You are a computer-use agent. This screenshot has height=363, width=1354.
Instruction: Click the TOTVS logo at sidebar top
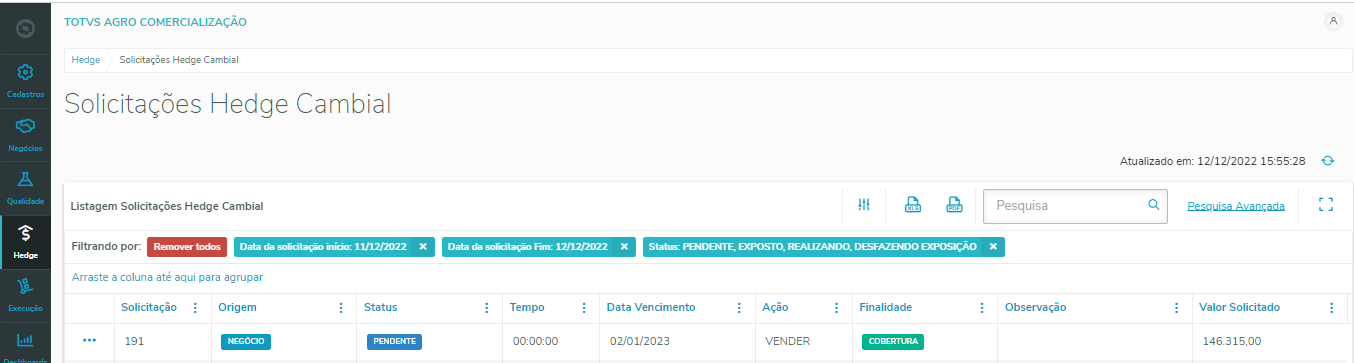pyautogui.click(x=26, y=27)
